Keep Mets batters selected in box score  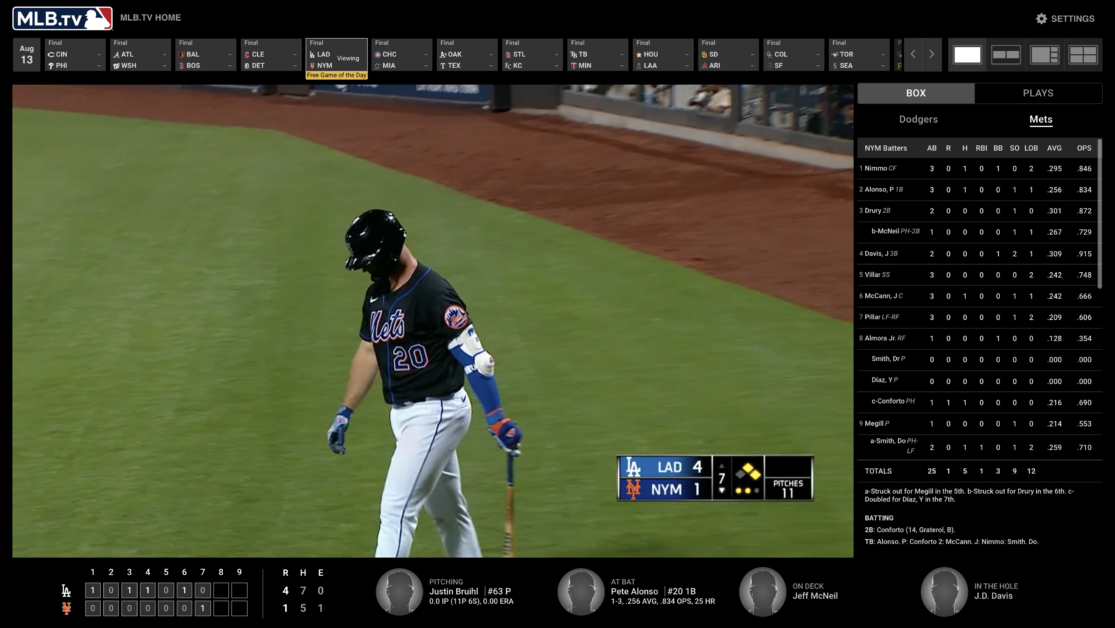pyautogui.click(x=1040, y=118)
